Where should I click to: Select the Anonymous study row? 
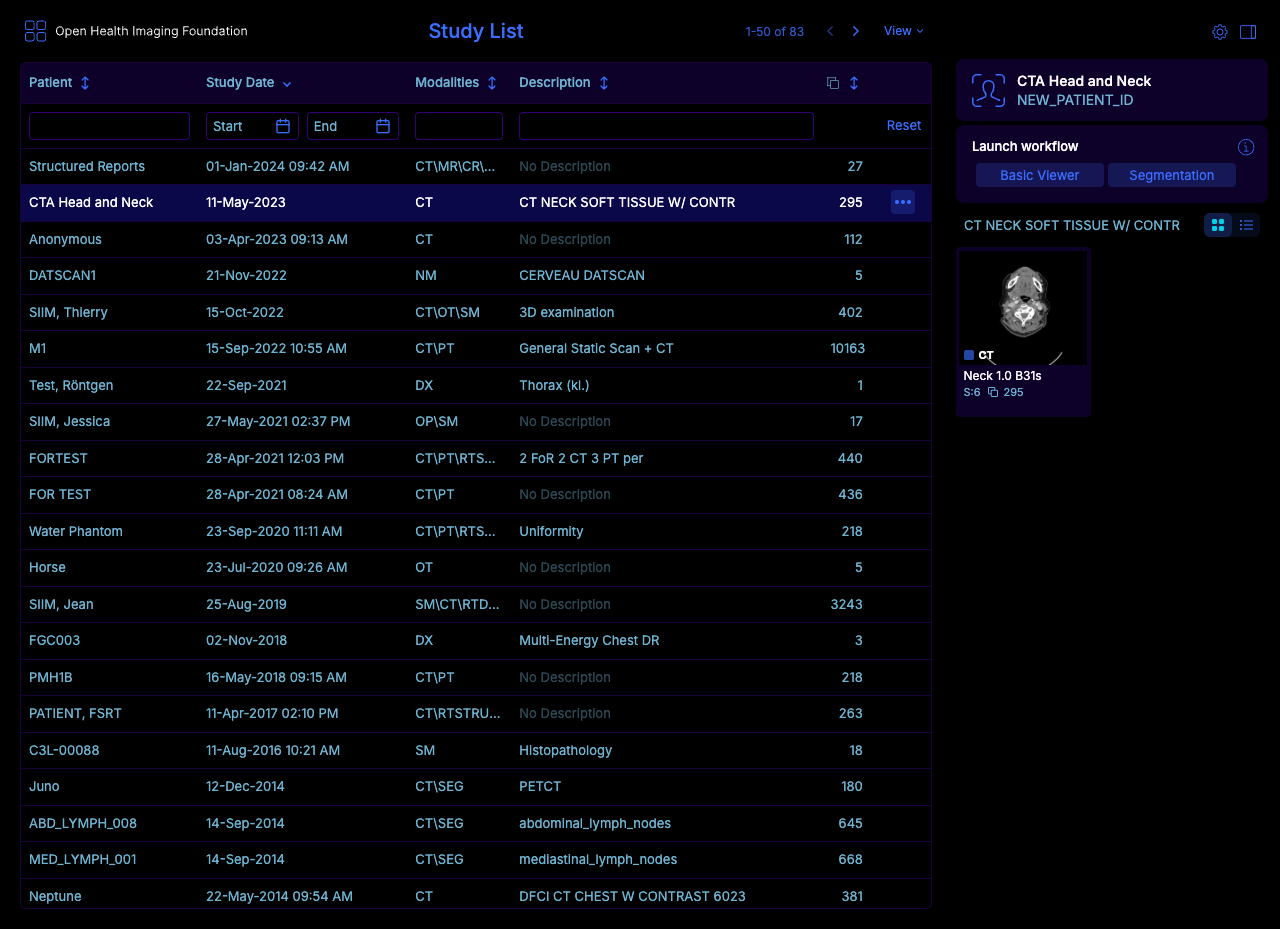point(475,239)
